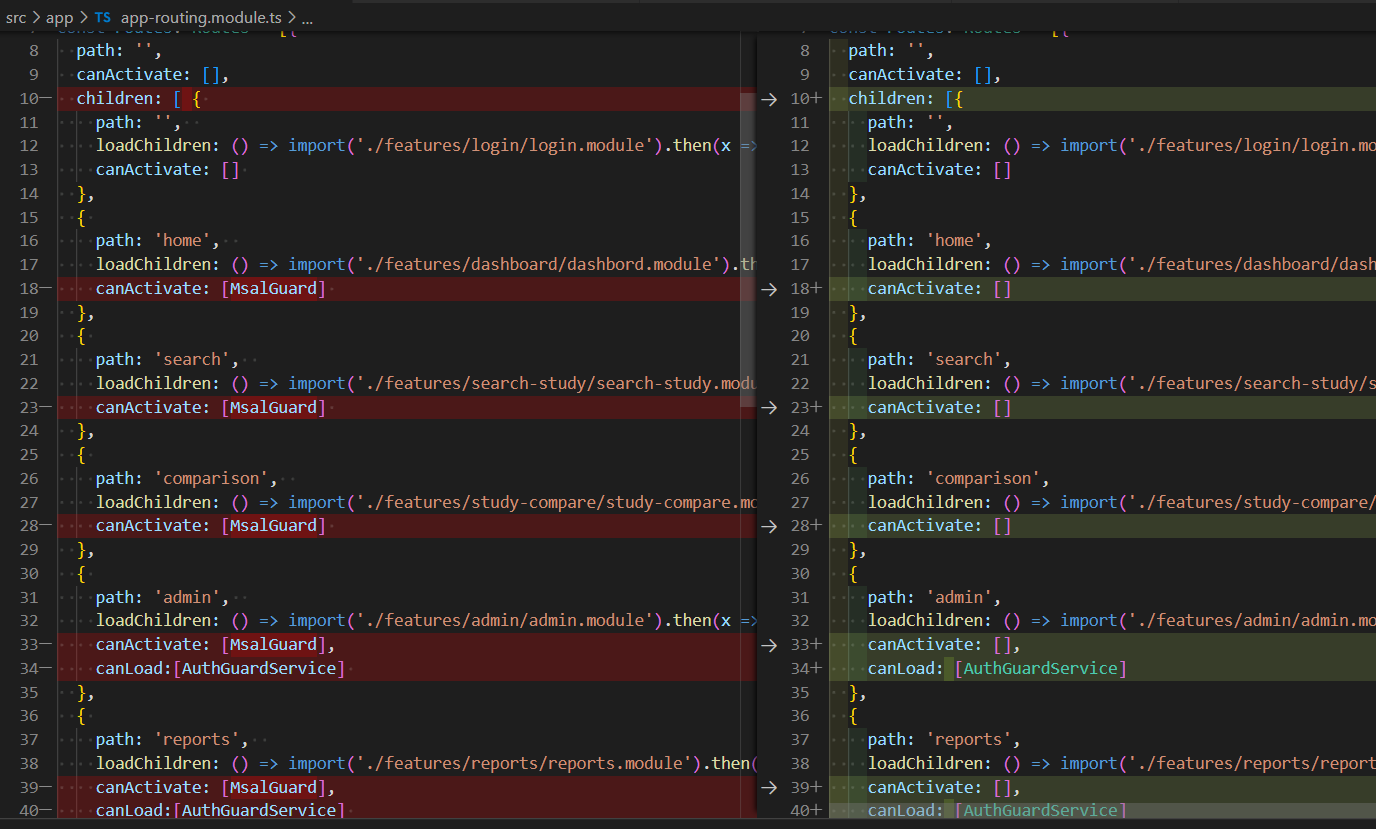
Task: Click the TypeScript file icon in the breadcrumb
Action: point(103,17)
